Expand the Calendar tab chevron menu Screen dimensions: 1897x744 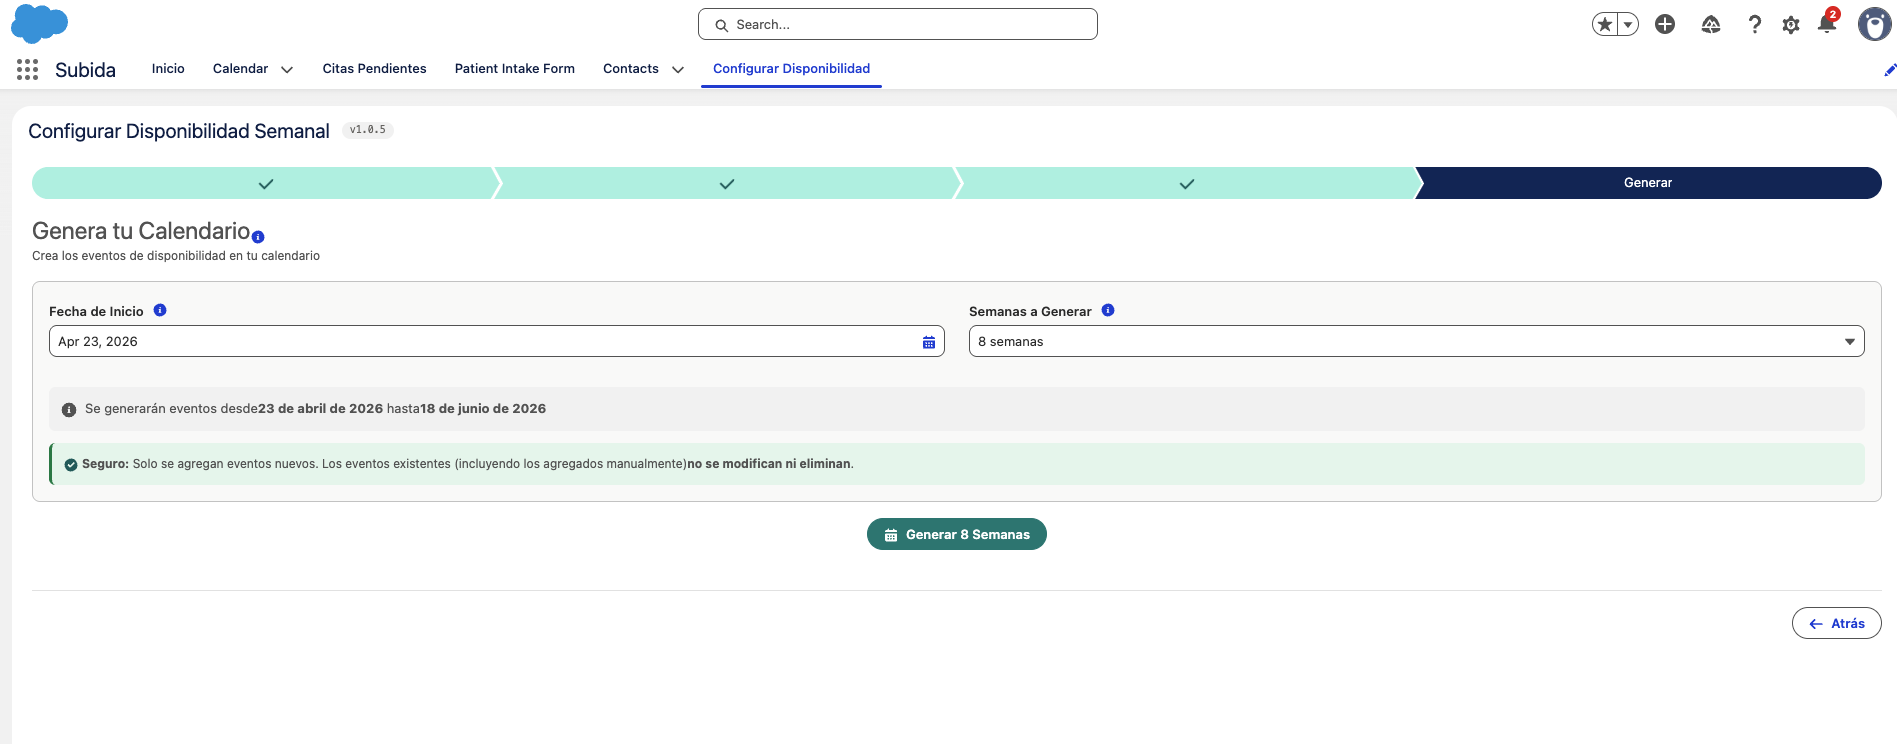(287, 70)
